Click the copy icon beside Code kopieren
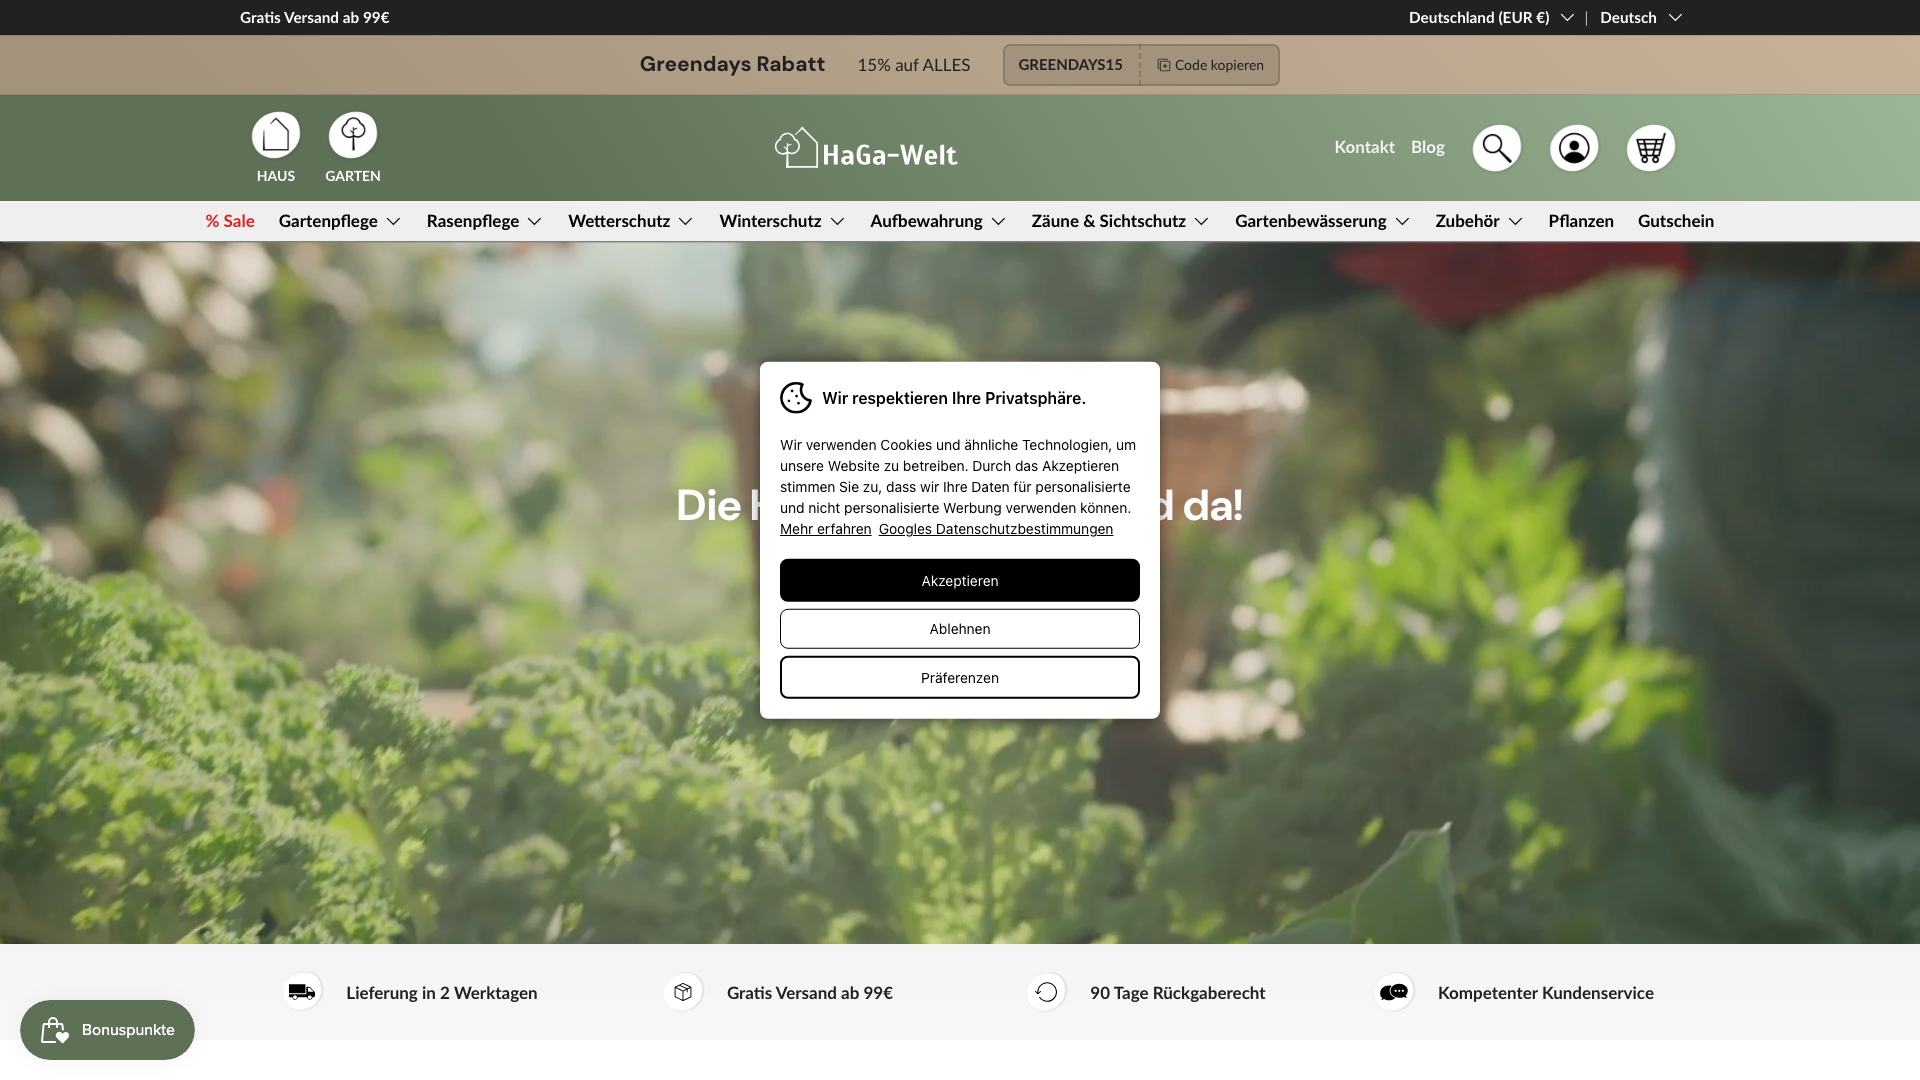 1164,65
